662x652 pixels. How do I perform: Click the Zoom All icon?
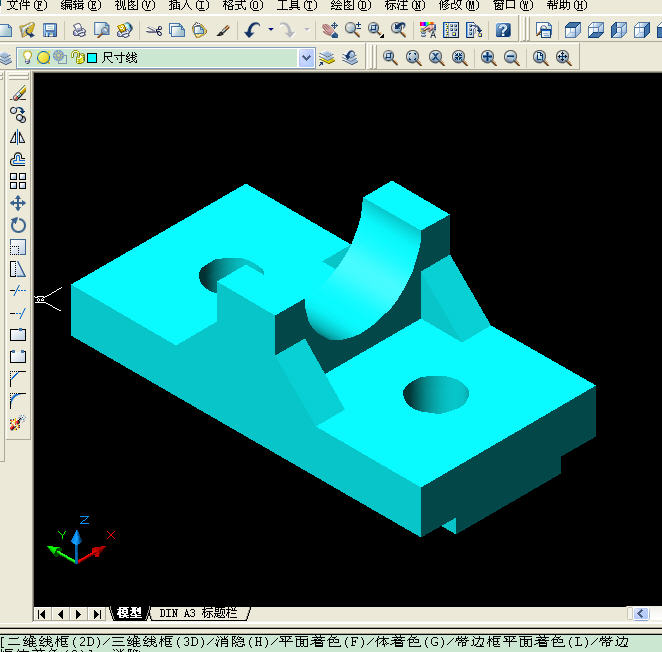540,58
